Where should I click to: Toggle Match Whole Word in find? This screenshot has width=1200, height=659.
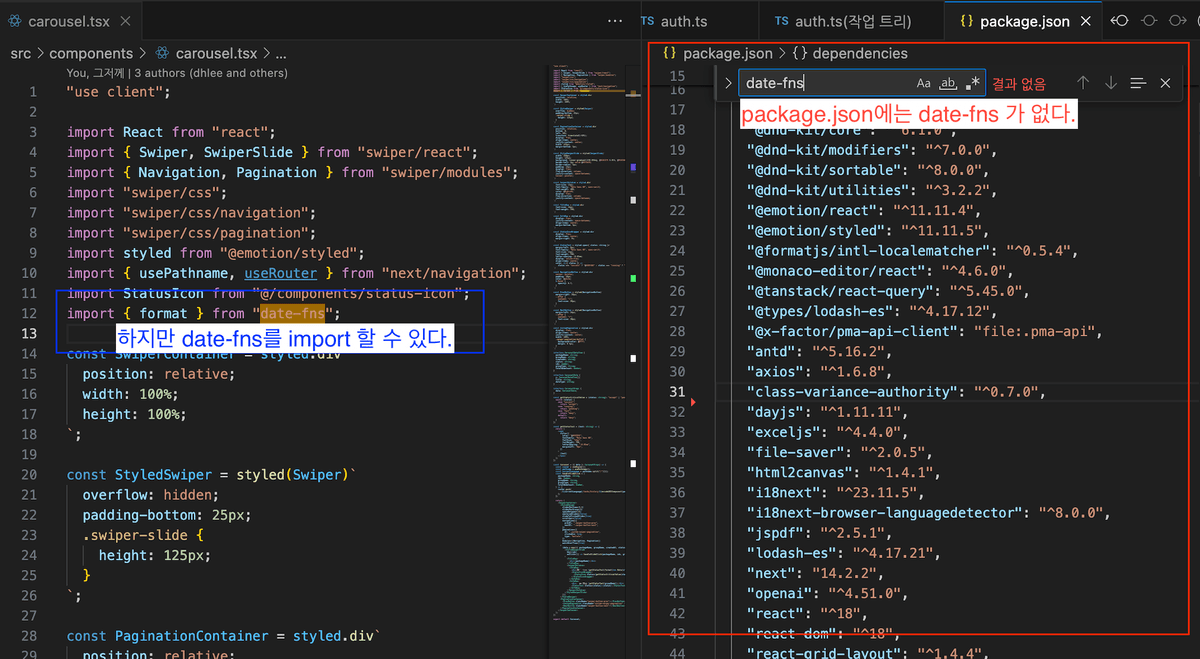coord(950,83)
